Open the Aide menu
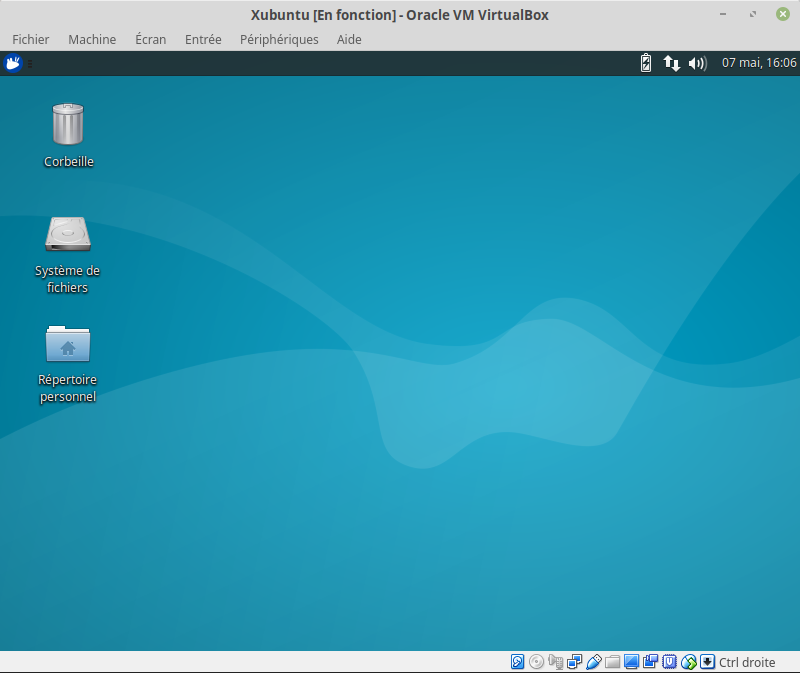The height and width of the screenshot is (673, 800). [x=349, y=39]
